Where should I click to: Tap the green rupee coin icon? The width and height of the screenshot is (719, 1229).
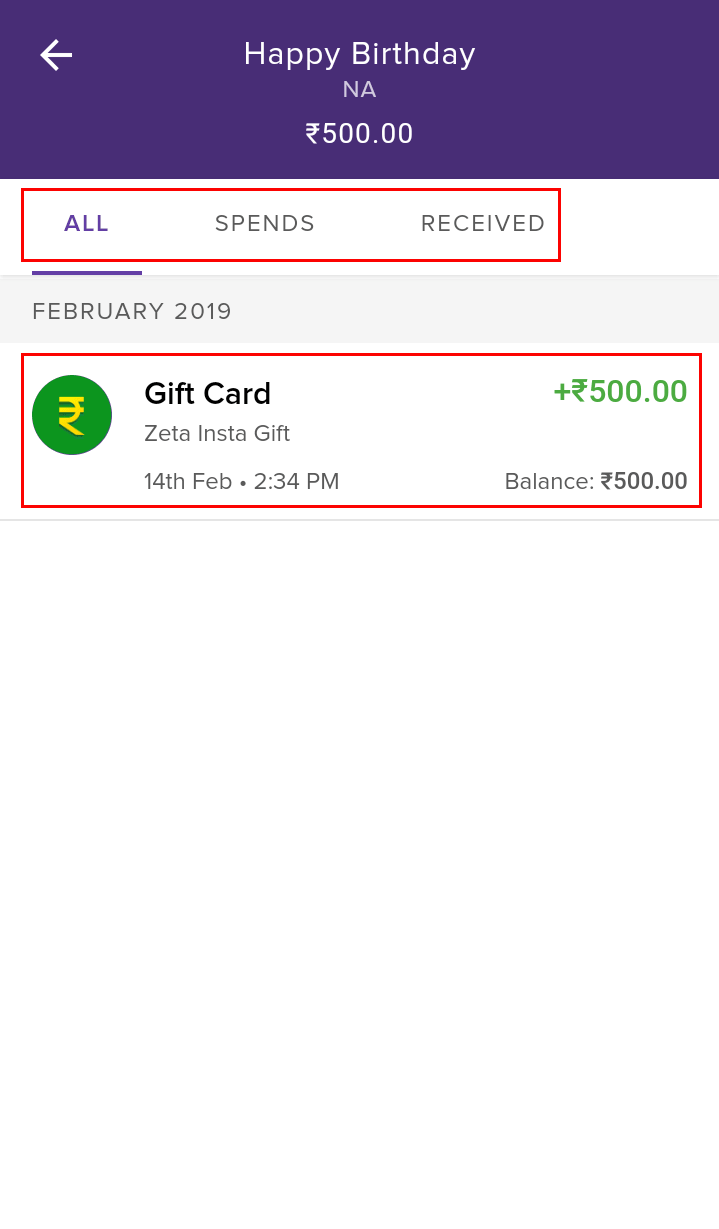[72, 415]
